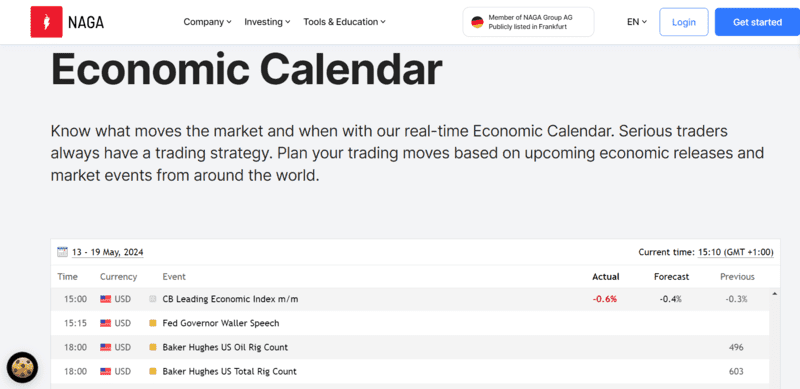Click the previous value 603
The height and width of the screenshot is (389, 800).
point(736,372)
